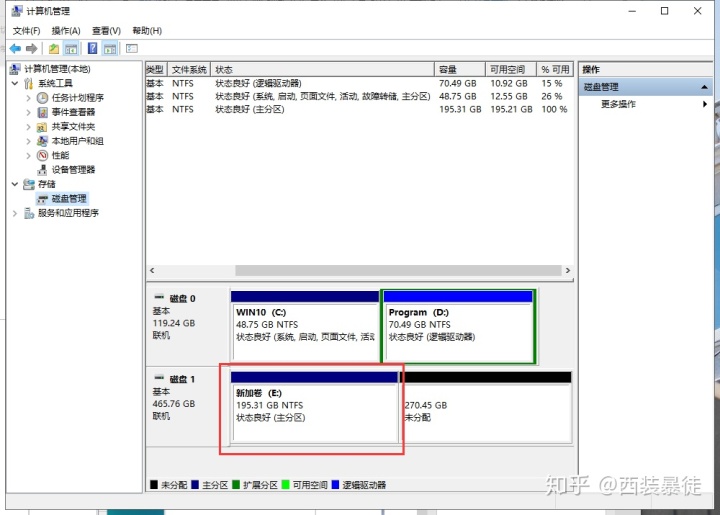
Task: Click the light green 可用空间 legend swatch
Action: (x=285, y=484)
